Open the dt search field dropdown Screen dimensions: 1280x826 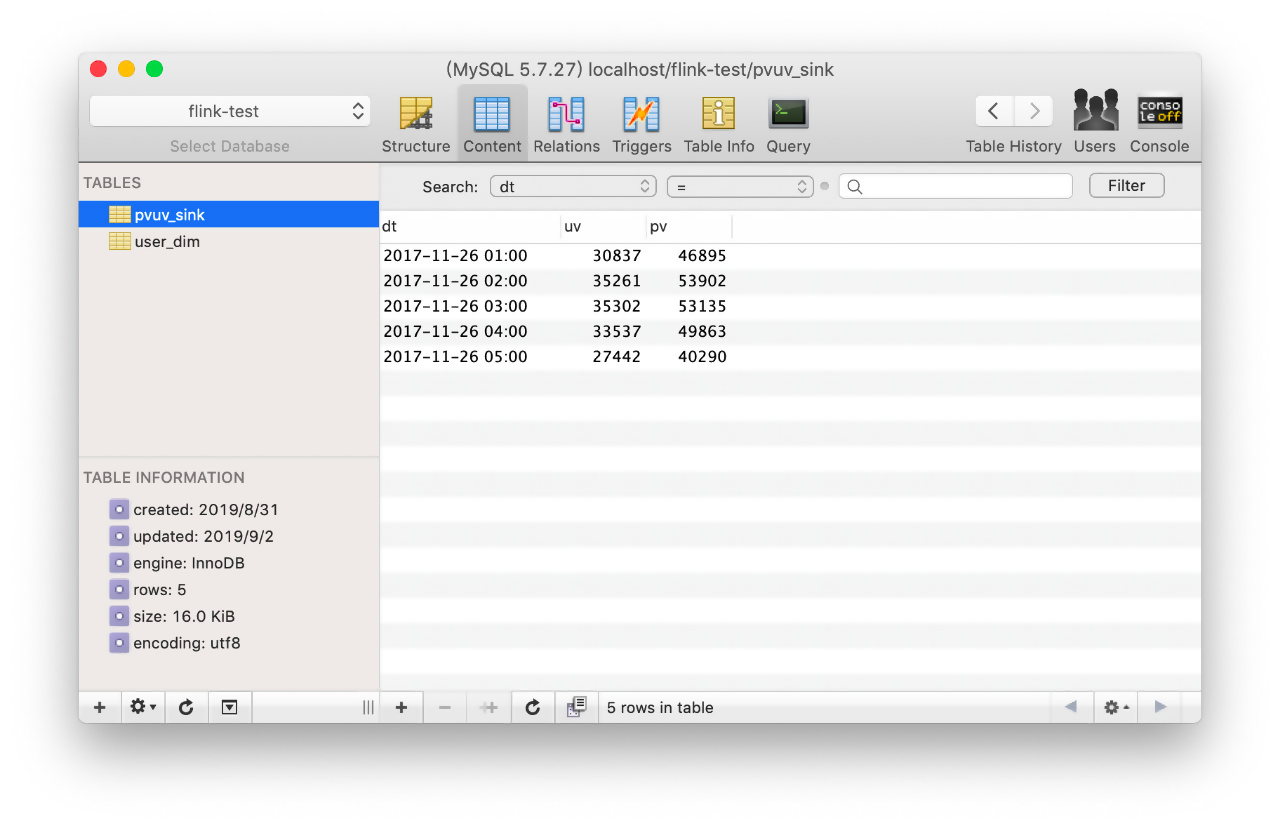pyautogui.click(x=573, y=186)
